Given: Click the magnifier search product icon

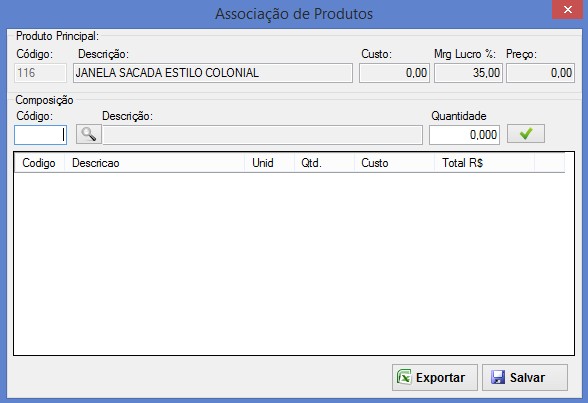Looking at the screenshot, I should pyautogui.click(x=88, y=134).
